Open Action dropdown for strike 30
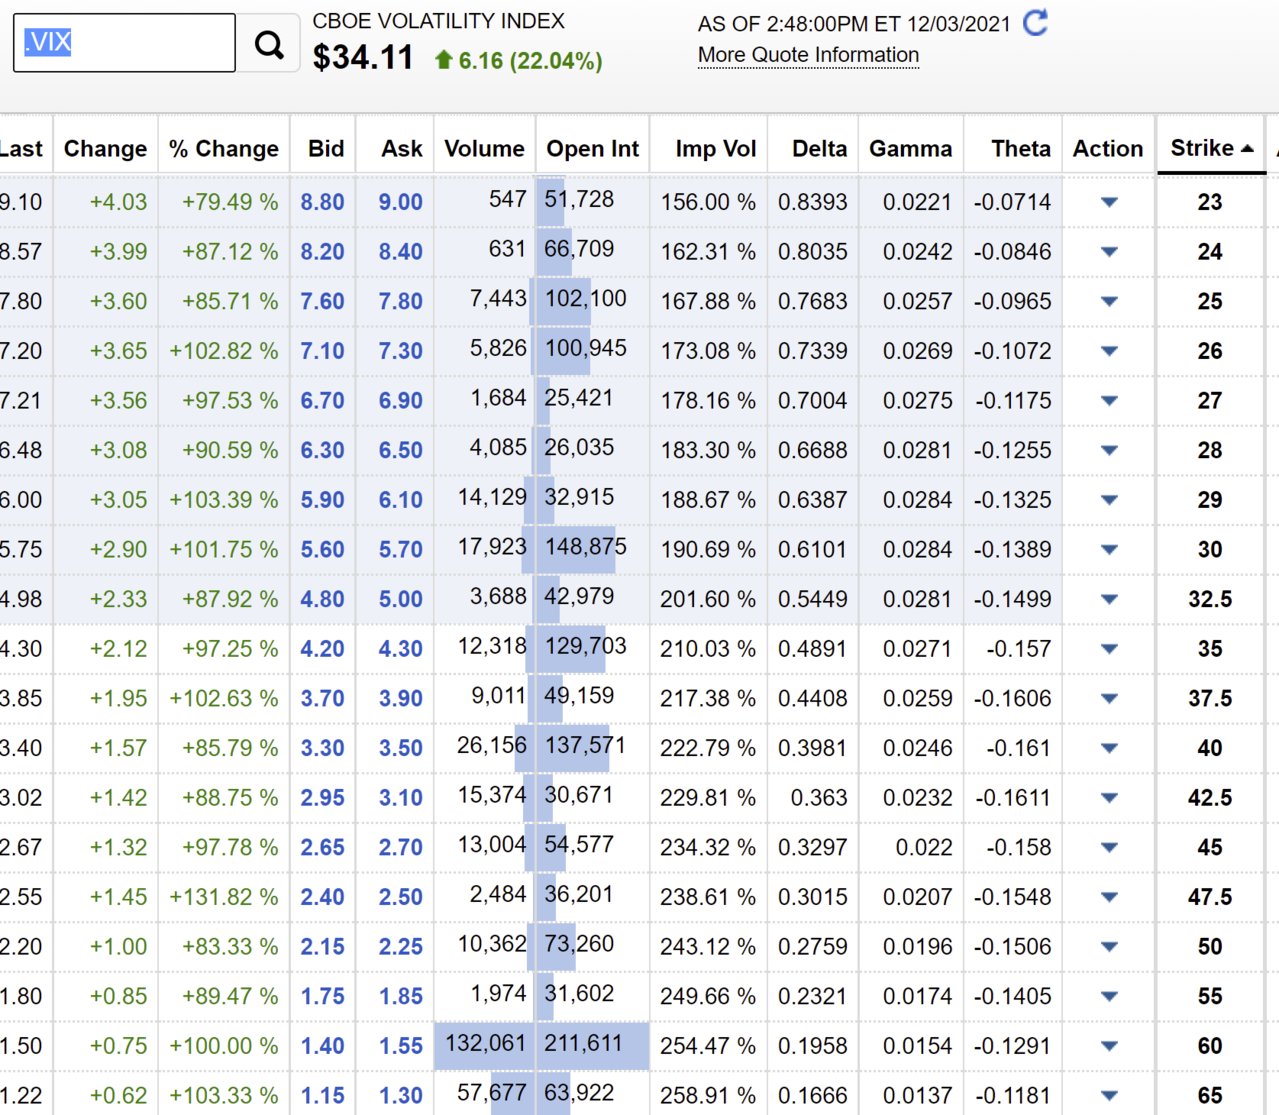Screen dimensions: 1279x1115 1109,549
